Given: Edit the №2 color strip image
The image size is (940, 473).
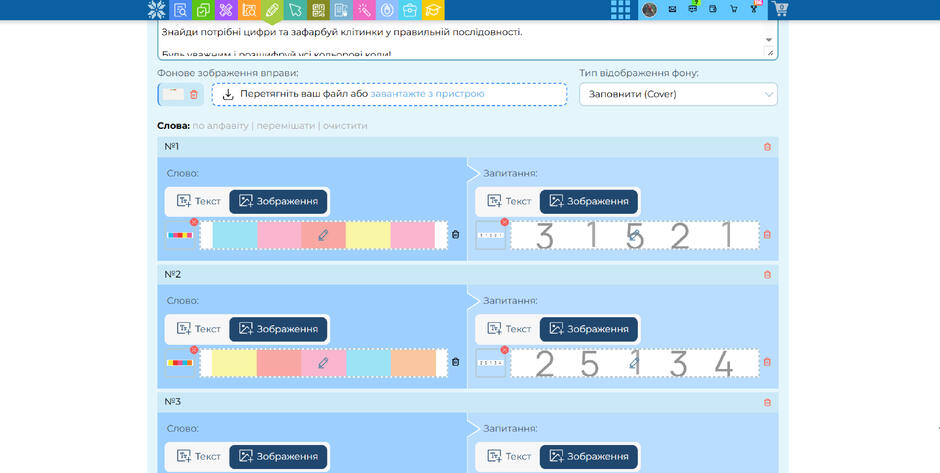Looking at the screenshot, I should click(x=324, y=363).
